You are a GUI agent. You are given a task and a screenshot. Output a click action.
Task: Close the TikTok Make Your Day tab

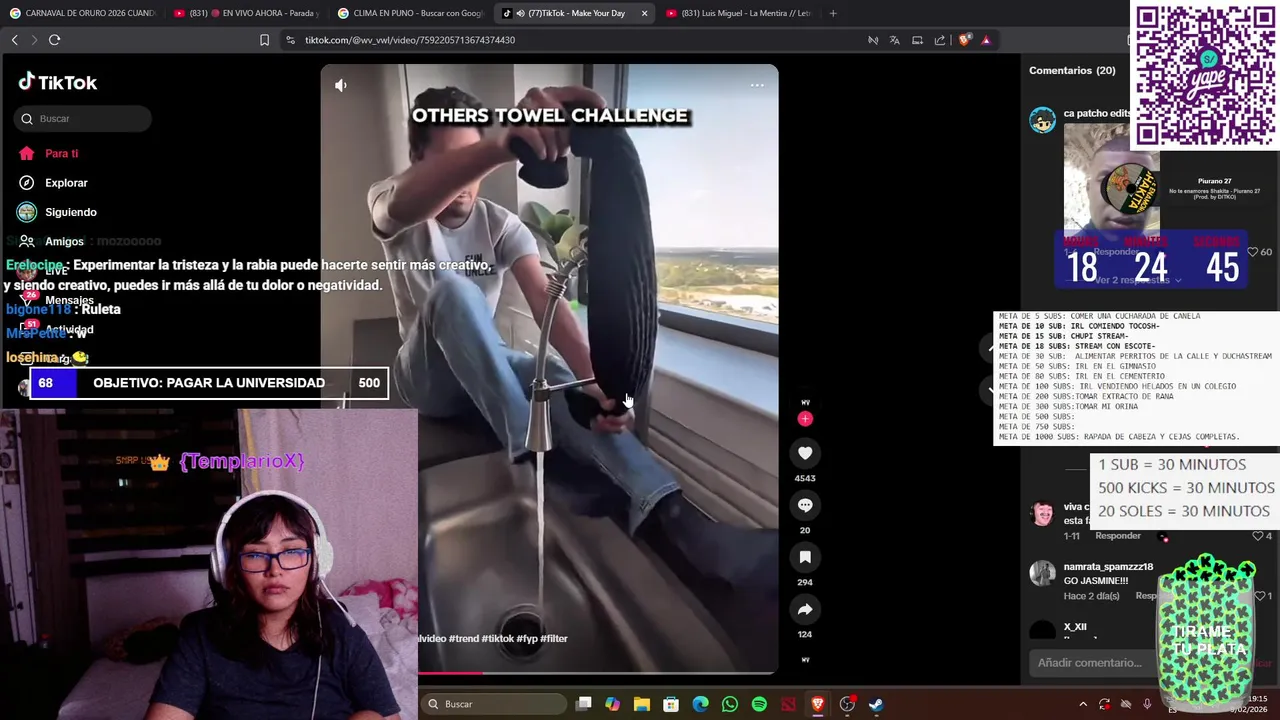pyautogui.click(x=644, y=13)
